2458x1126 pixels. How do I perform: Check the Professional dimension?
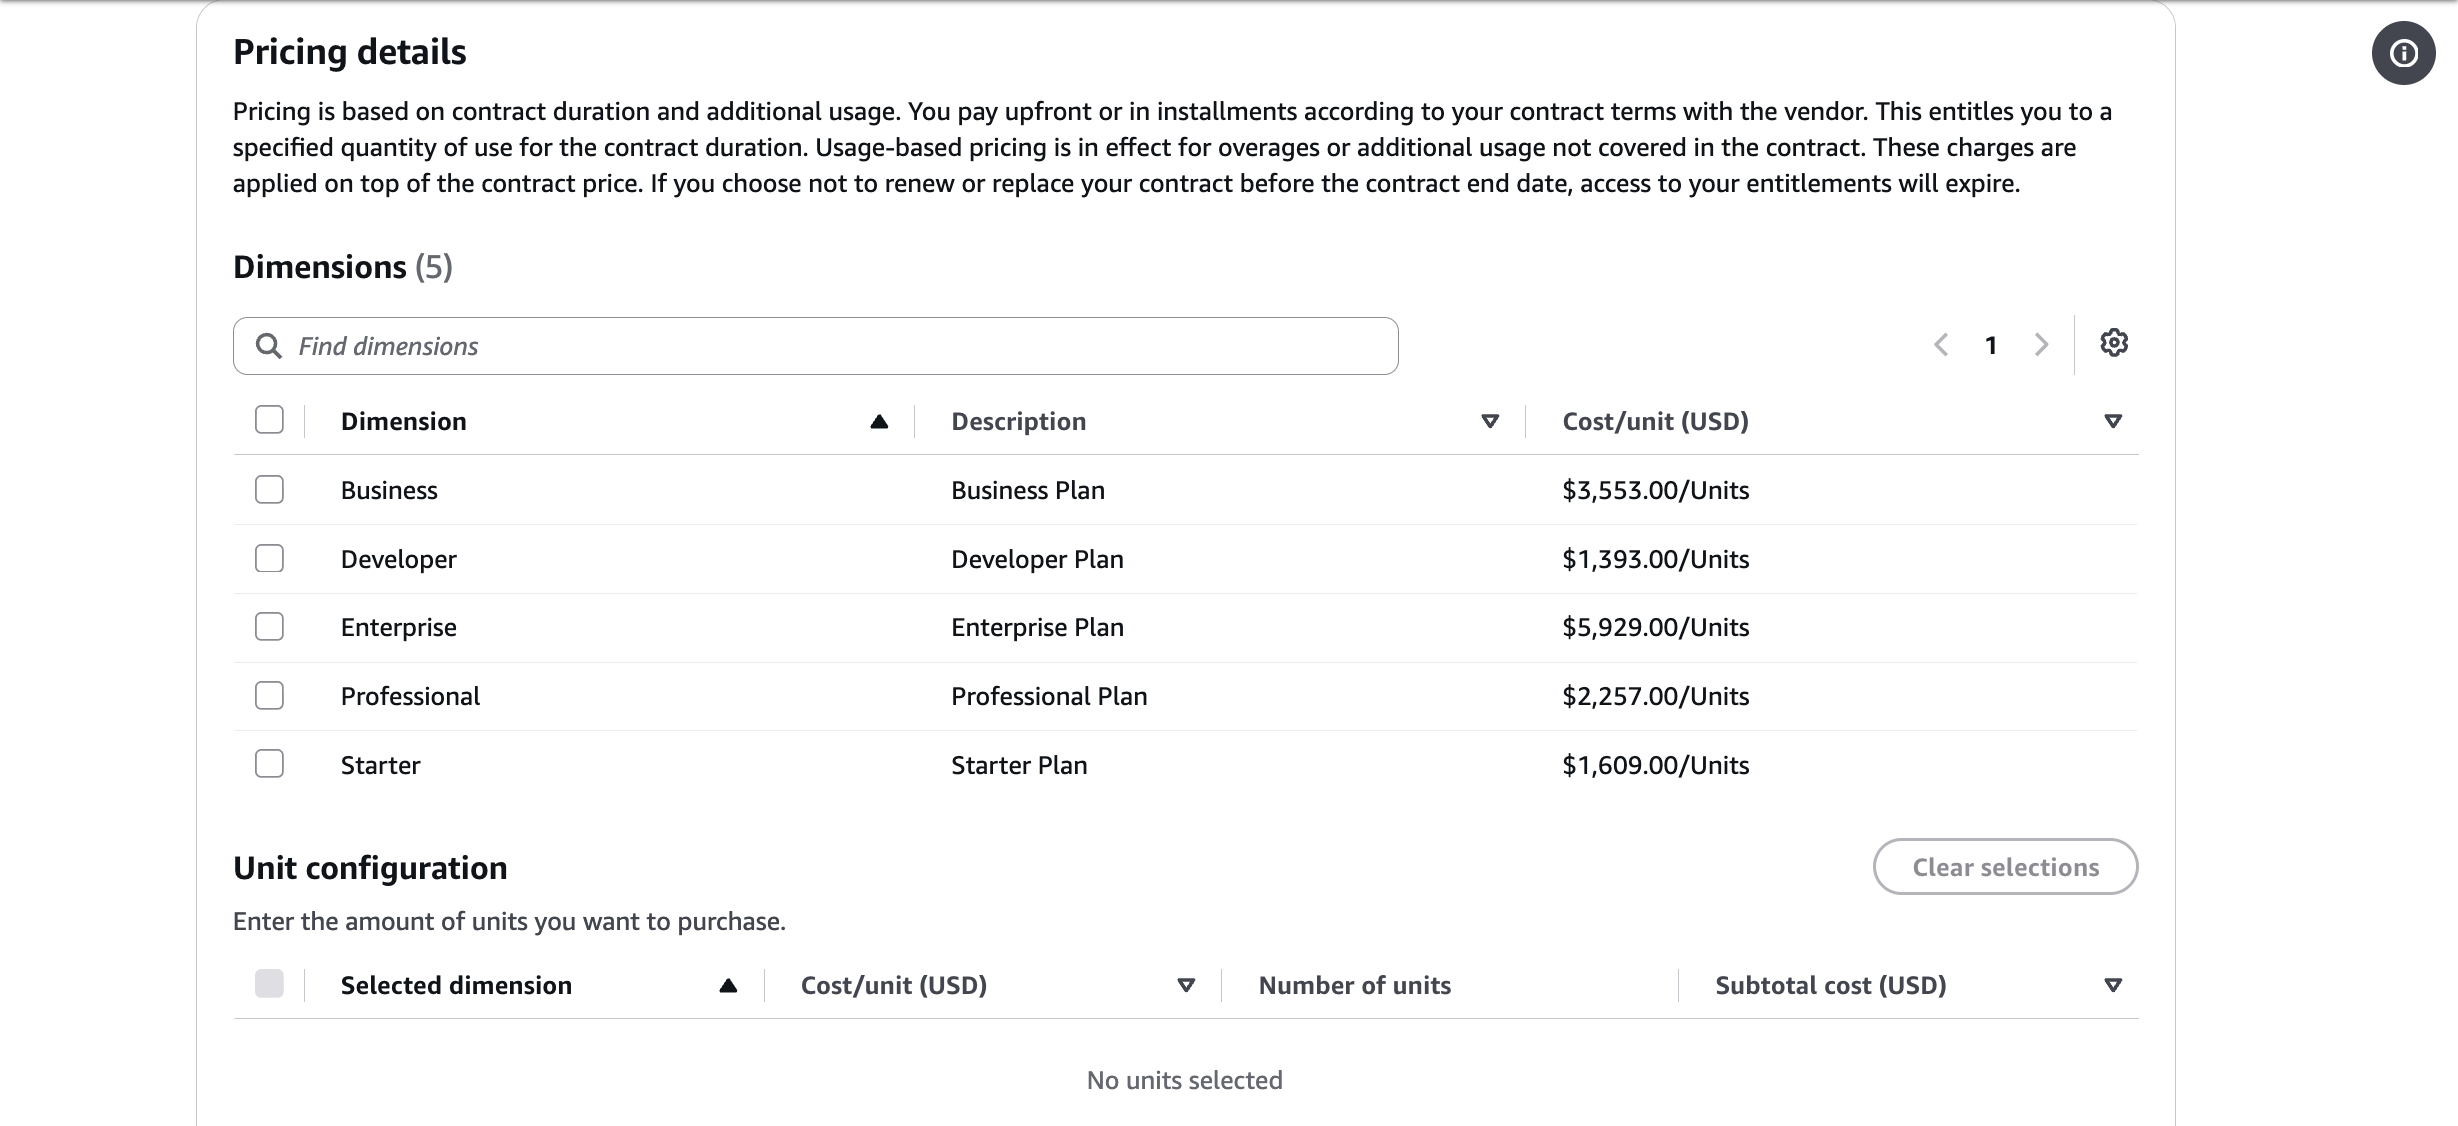tap(269, 695)
